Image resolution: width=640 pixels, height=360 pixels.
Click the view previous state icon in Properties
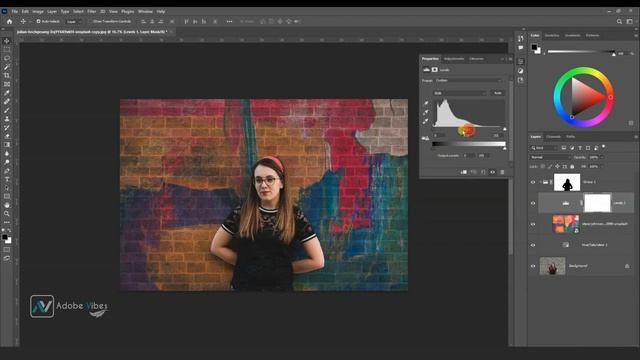[473, 172]
